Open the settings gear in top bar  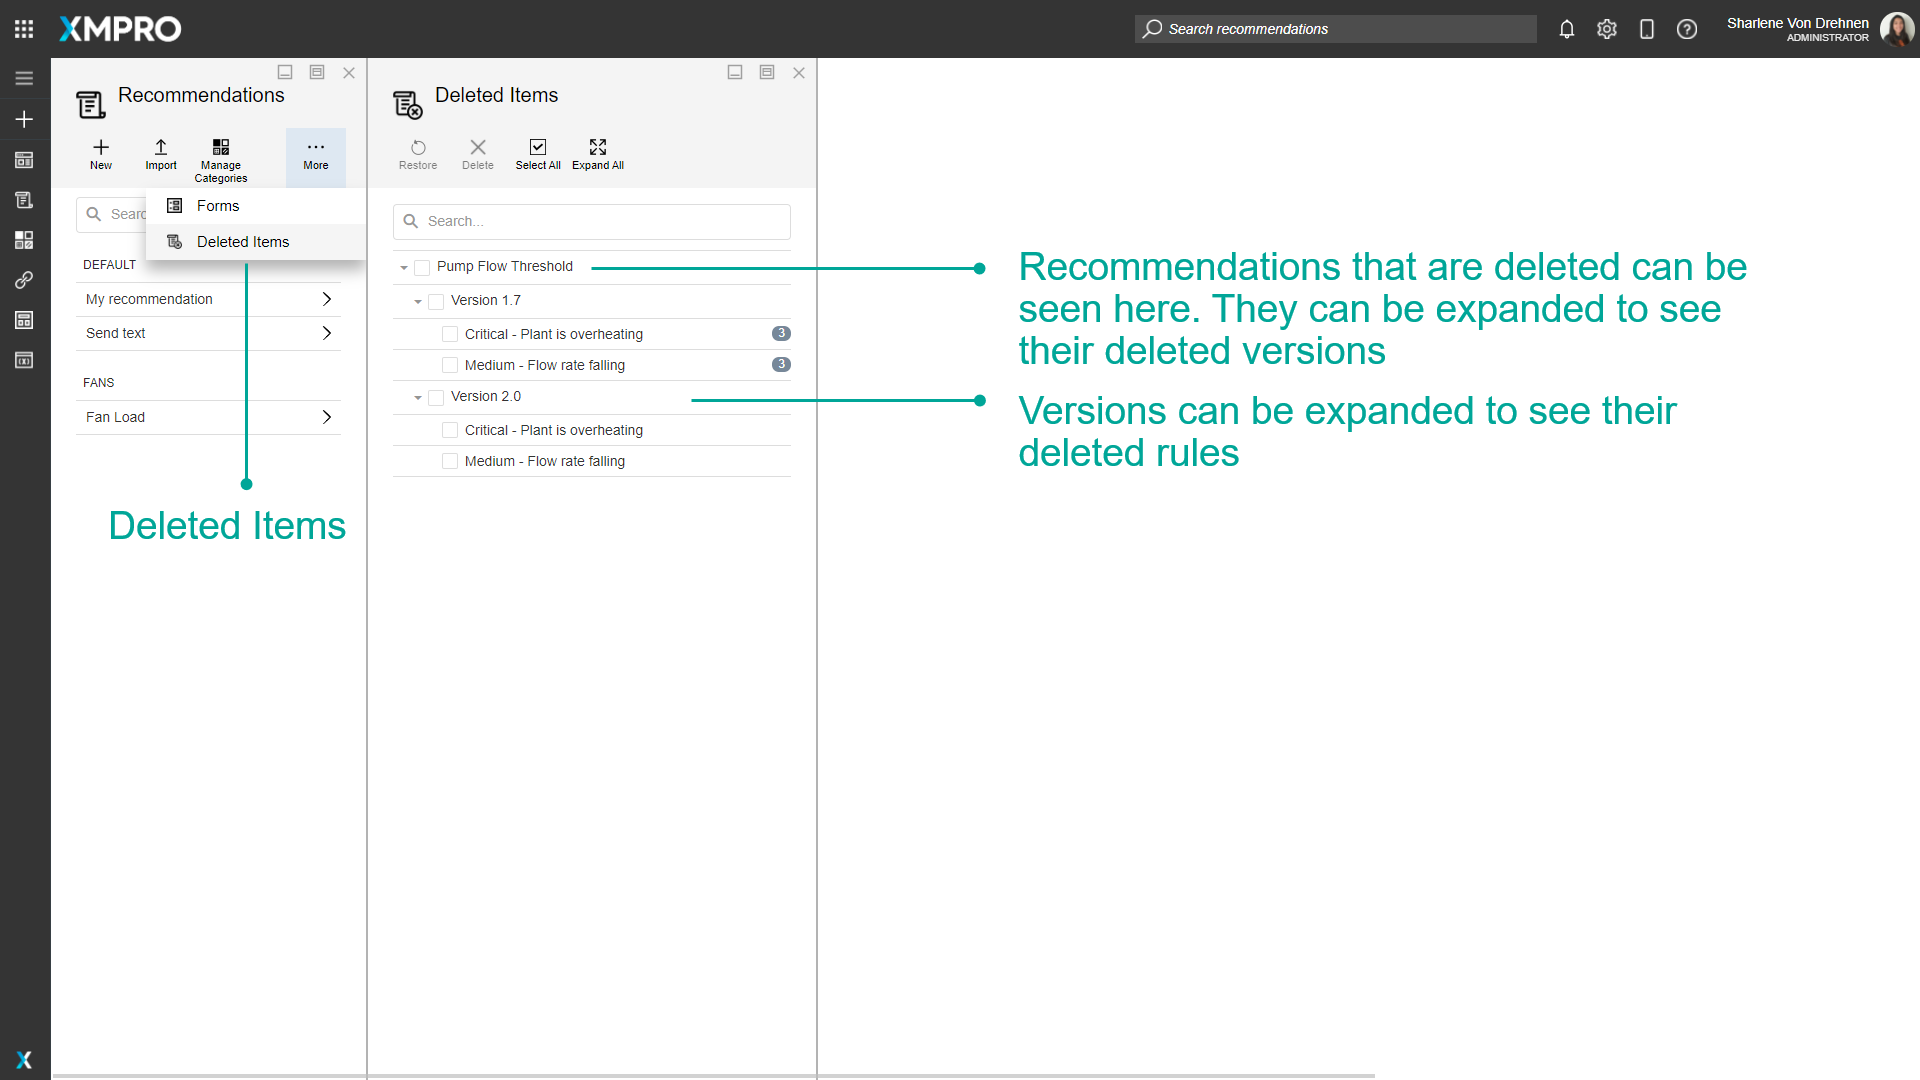[x=1607, y=29]
